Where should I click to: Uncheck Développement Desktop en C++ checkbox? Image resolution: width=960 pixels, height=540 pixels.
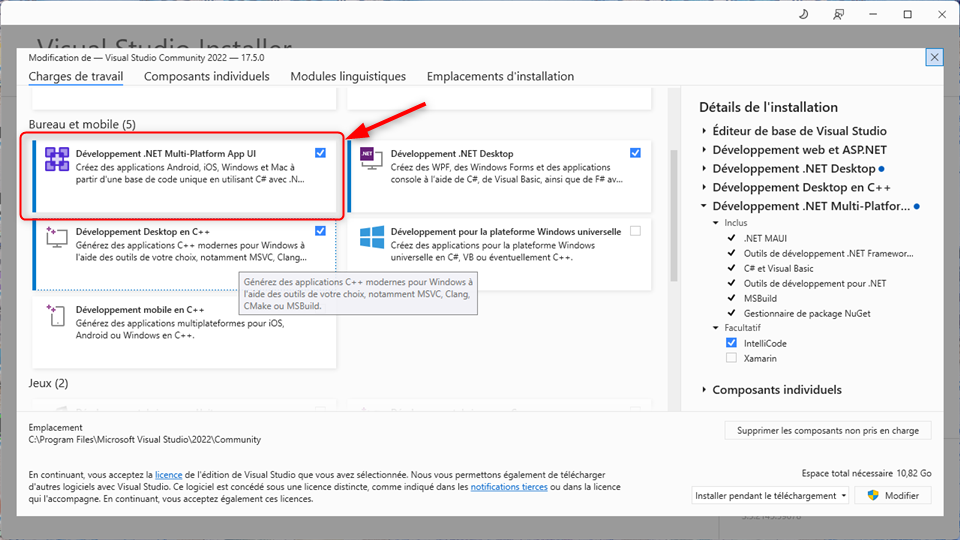(320, 231)
